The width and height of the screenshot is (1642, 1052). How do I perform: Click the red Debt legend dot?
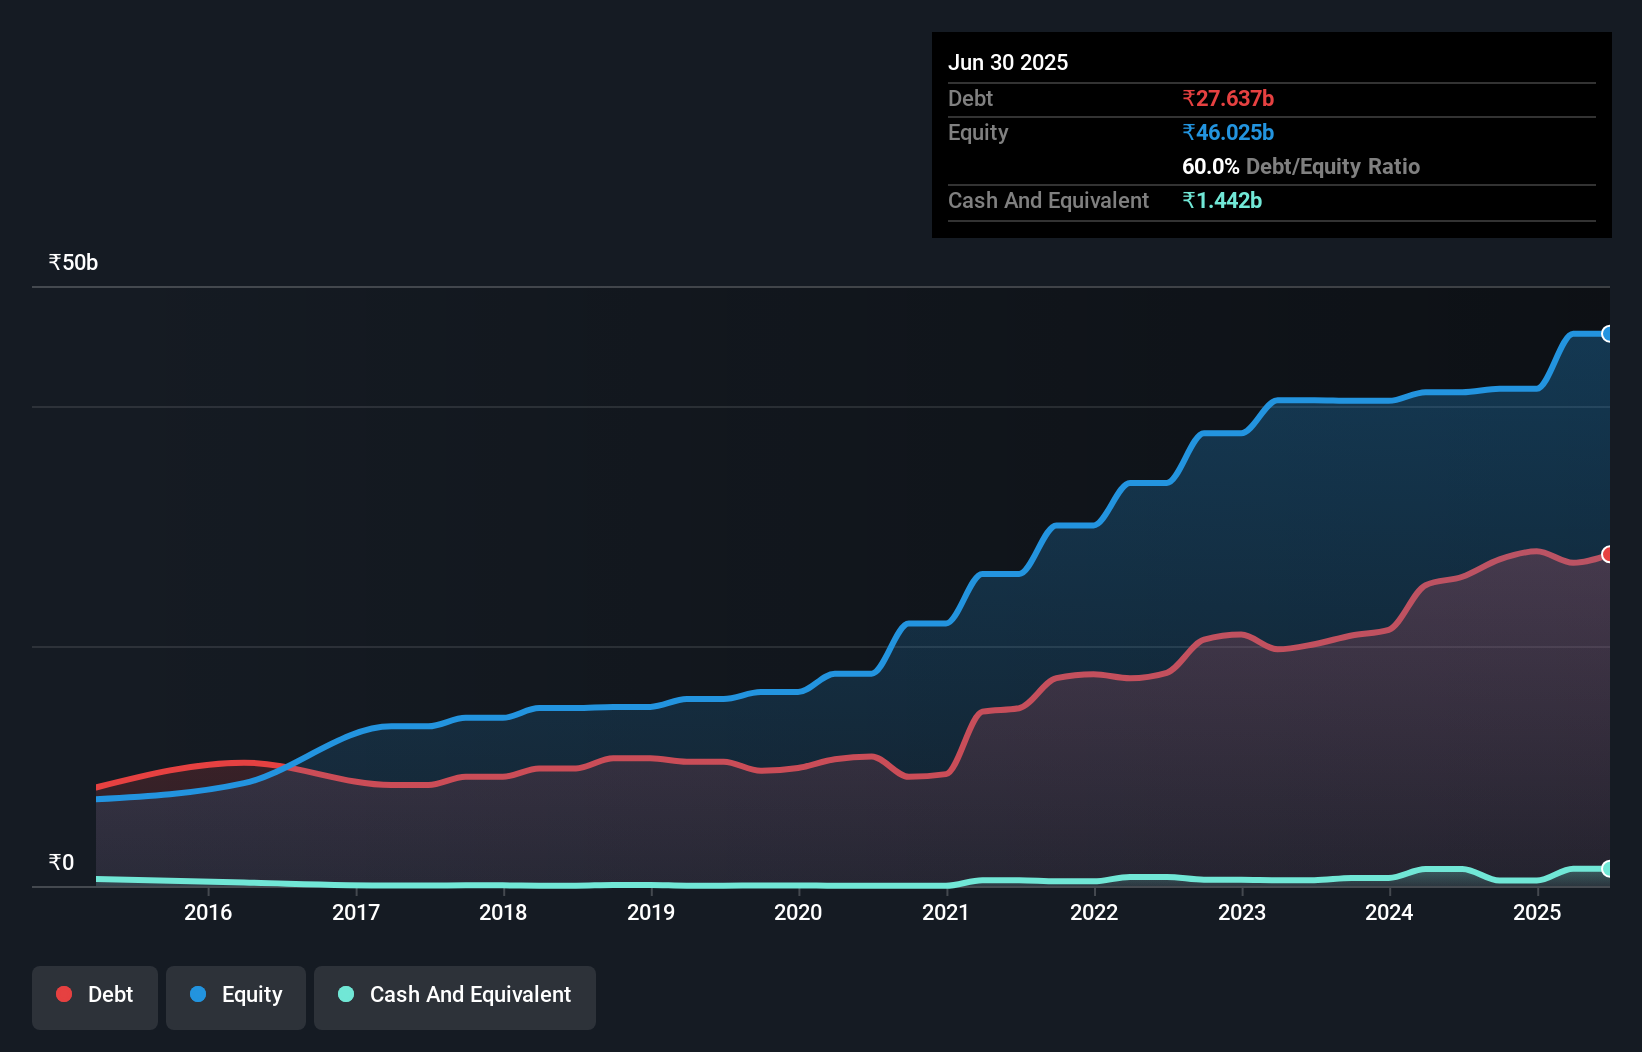[x=64, y=994]
